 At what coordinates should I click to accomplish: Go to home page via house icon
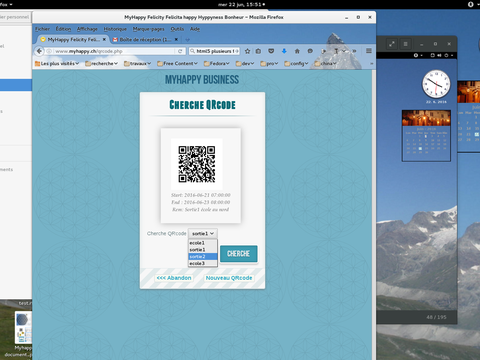pos(297,51)
